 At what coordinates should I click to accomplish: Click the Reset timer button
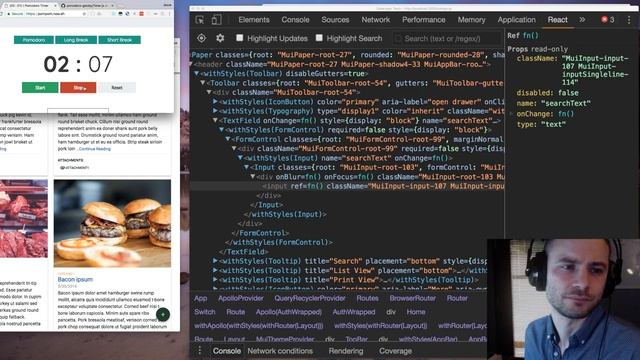(x=117, y=88)
